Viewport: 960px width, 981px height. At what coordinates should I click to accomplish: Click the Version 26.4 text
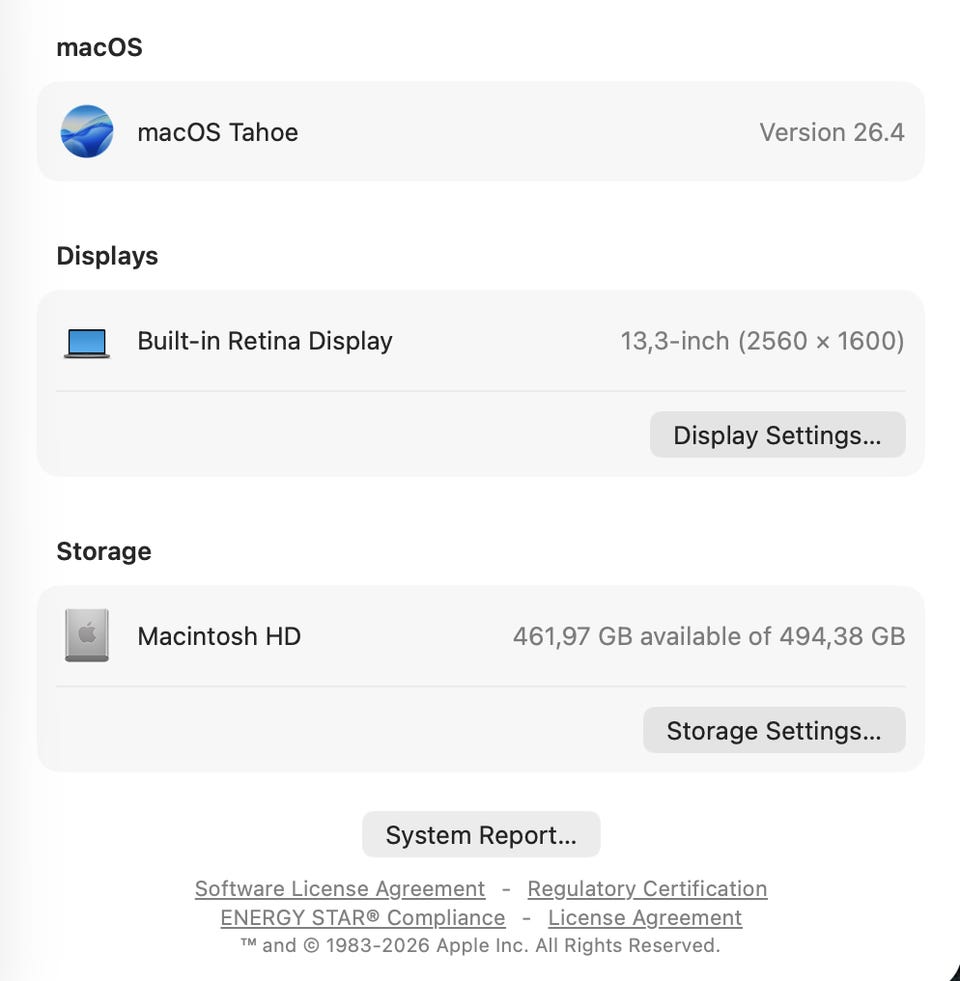click(832, 132)
